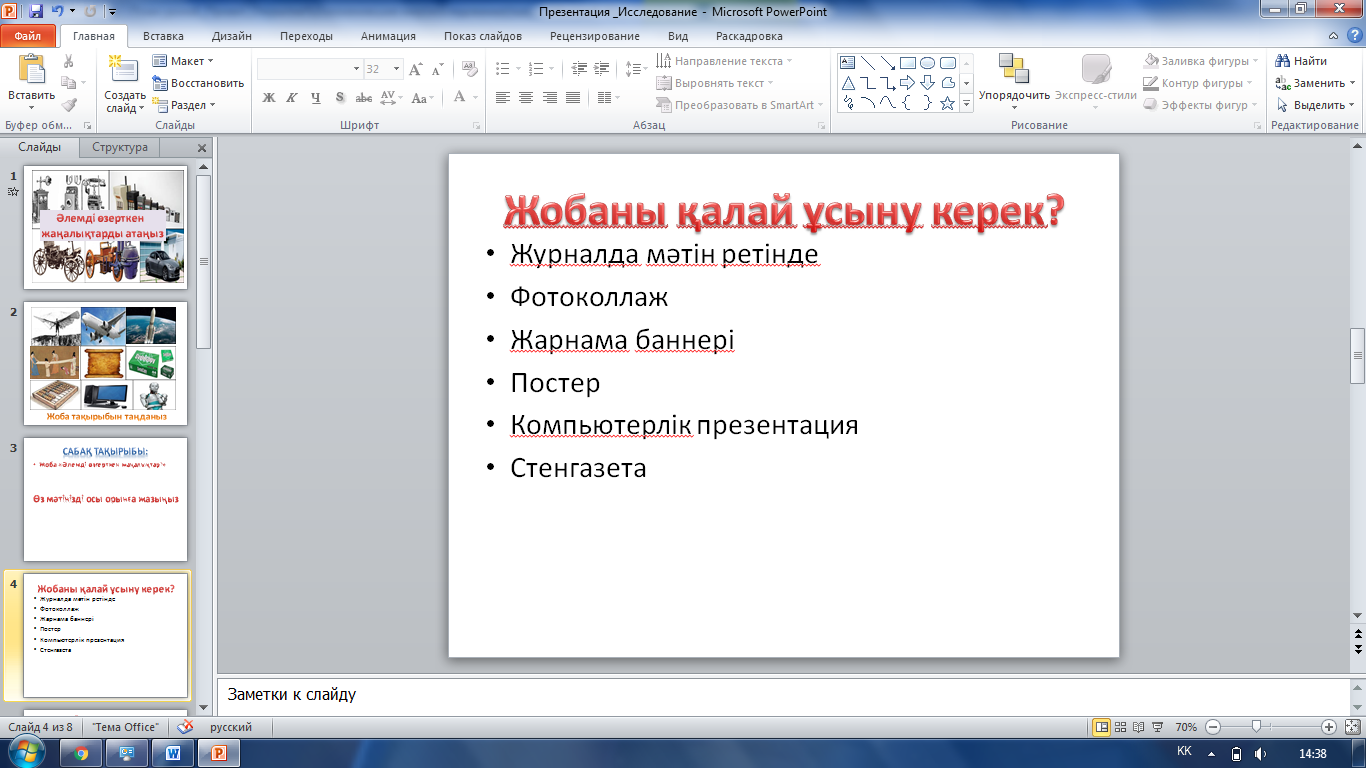Select slide 2 thumbnail

(105, 364)
